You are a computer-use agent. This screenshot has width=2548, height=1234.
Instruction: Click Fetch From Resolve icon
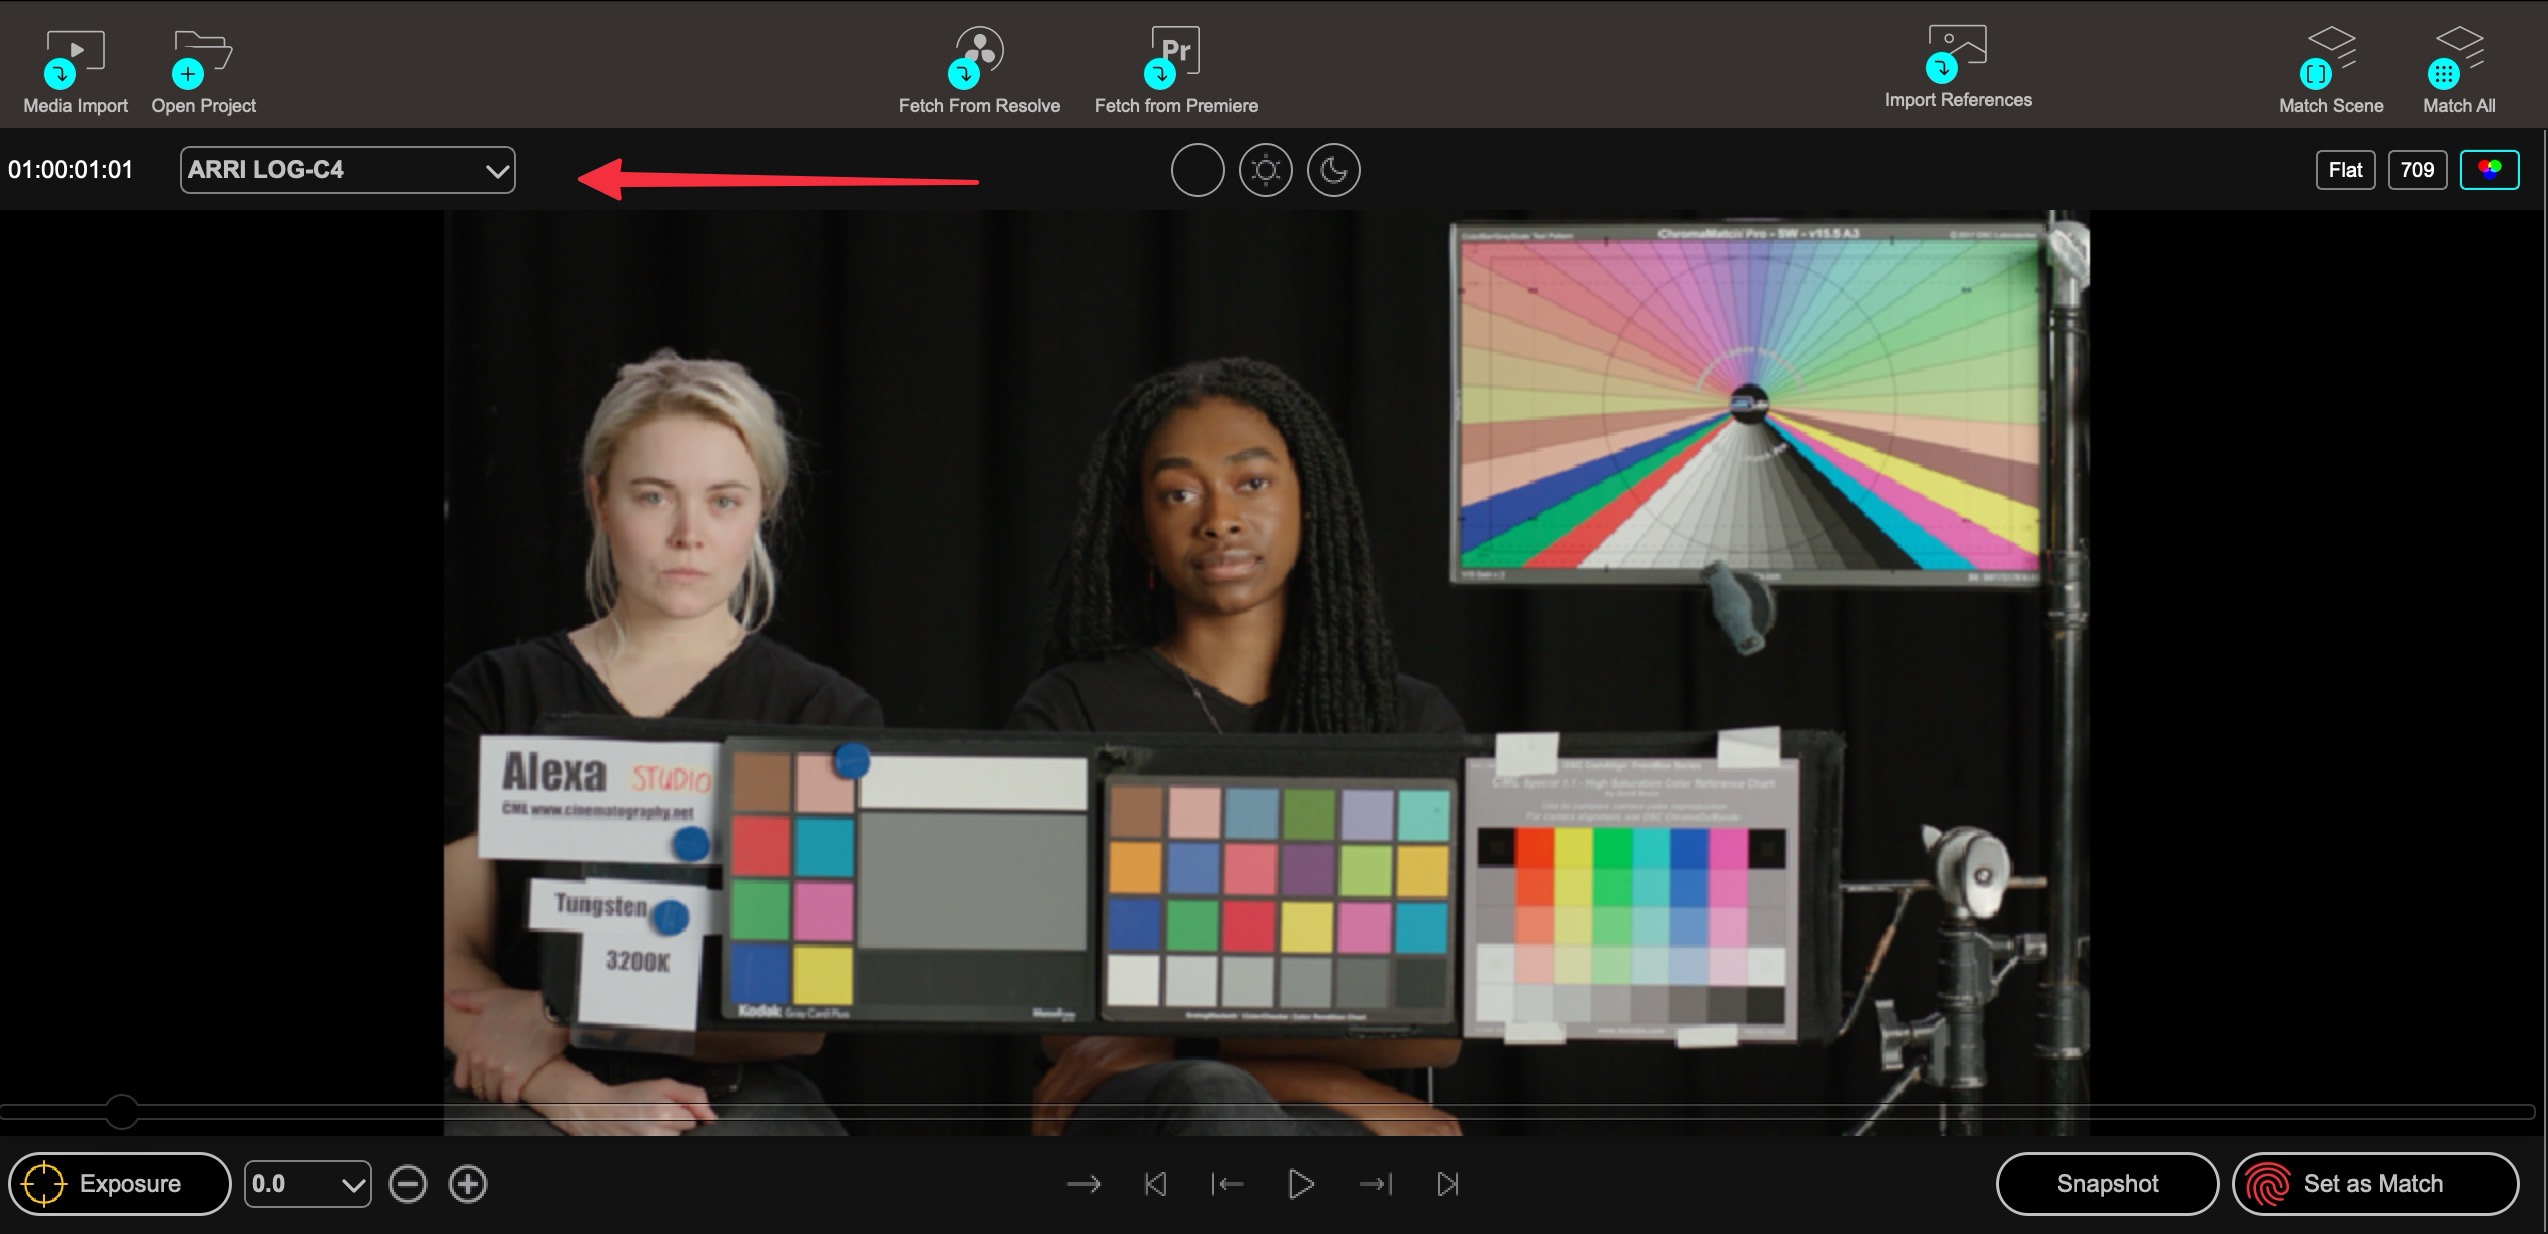977,55
